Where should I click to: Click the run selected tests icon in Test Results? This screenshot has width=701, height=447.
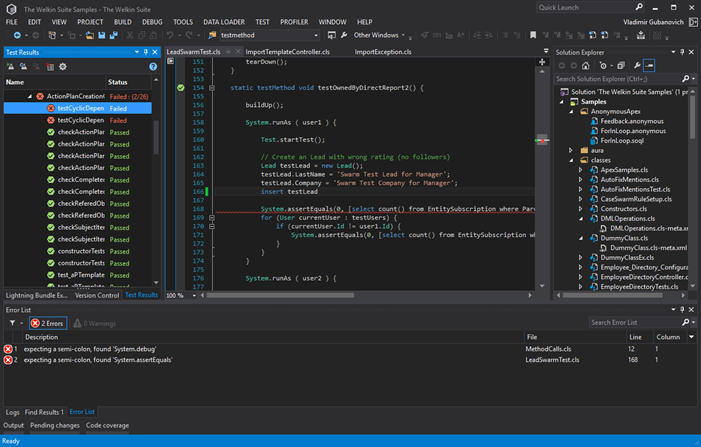pyautogui.click(x=23, y=67)
